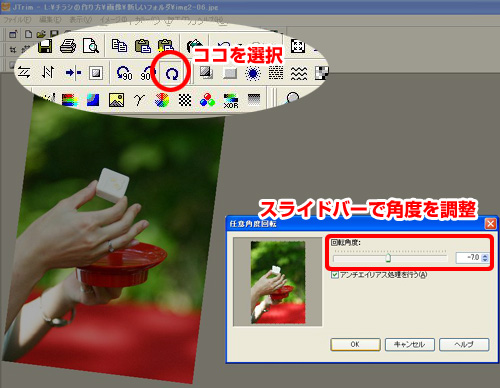Image resolution: width=500 pixels, height=388 pixels.
Task: Click the preview thumbnail in rotation dialog
Action: [278, 282]
